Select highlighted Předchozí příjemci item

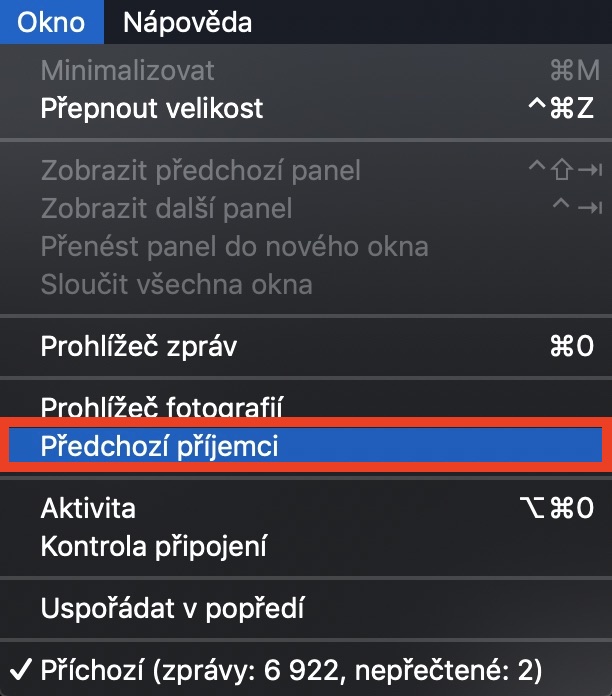[x=159, y=446]
